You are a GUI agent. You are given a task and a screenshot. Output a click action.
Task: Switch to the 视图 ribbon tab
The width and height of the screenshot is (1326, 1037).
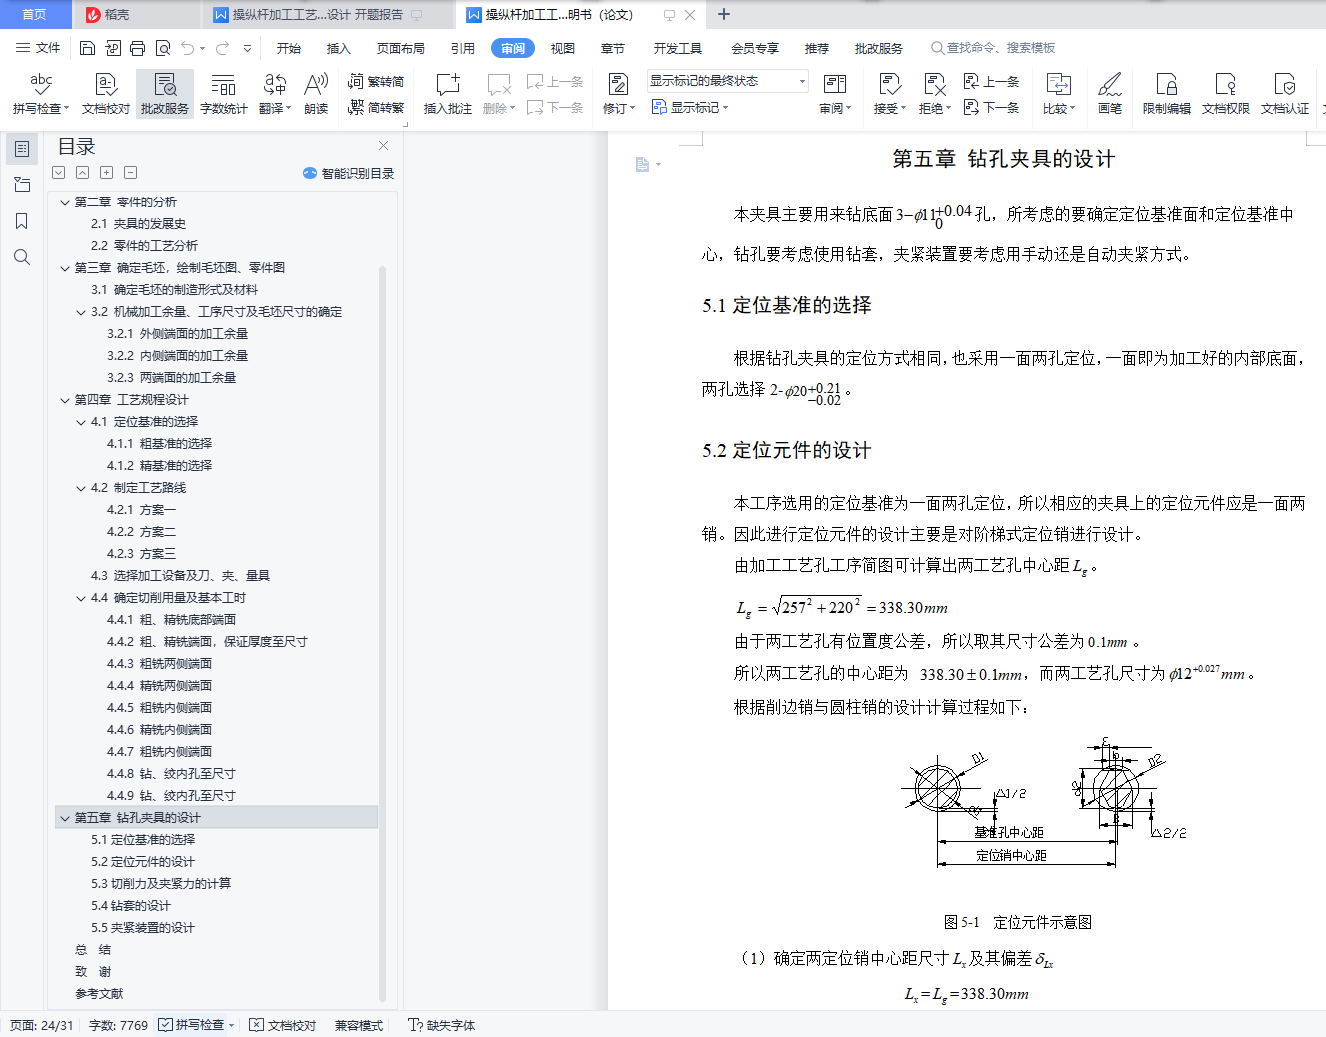[563, 48]
